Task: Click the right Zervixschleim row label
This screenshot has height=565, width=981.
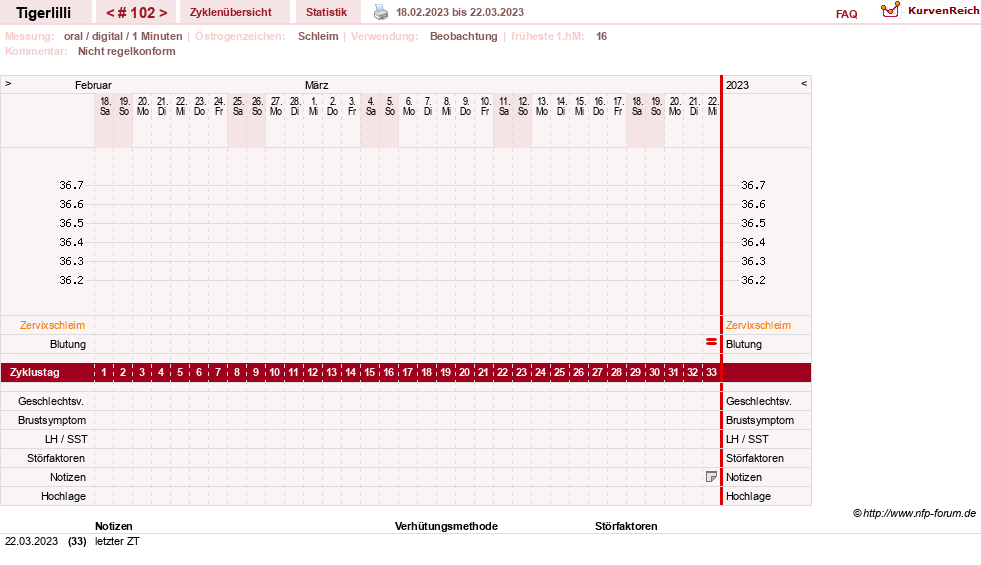Action: click(x=758, y=325)
